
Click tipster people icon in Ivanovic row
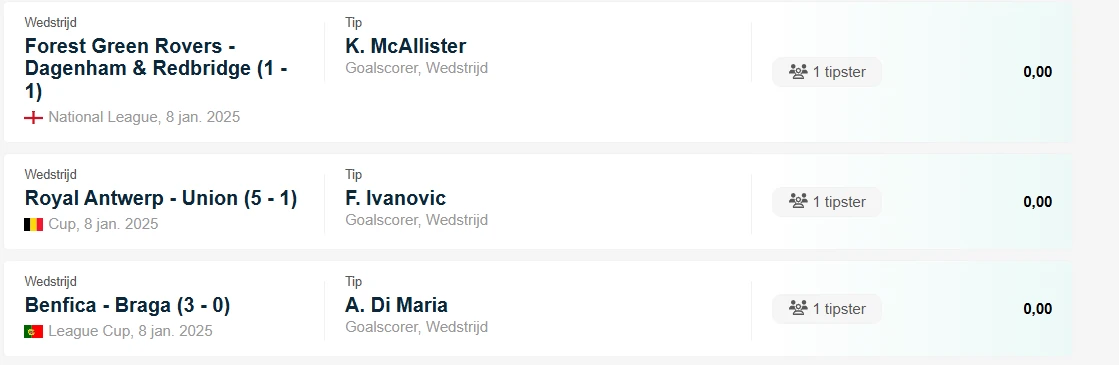[798, 201]
